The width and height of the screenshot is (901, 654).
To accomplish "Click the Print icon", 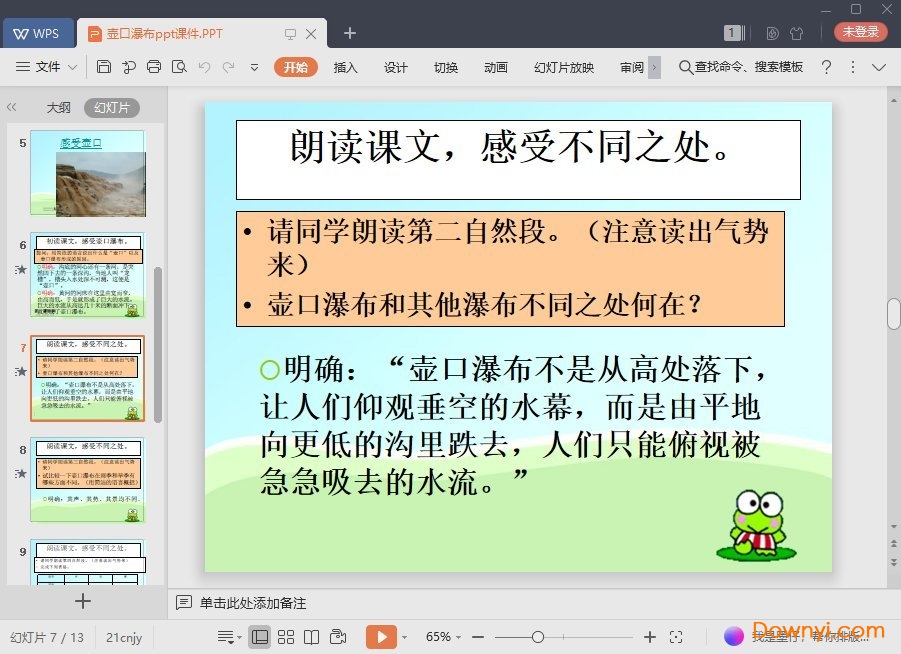I will click(x=154, y=67).
